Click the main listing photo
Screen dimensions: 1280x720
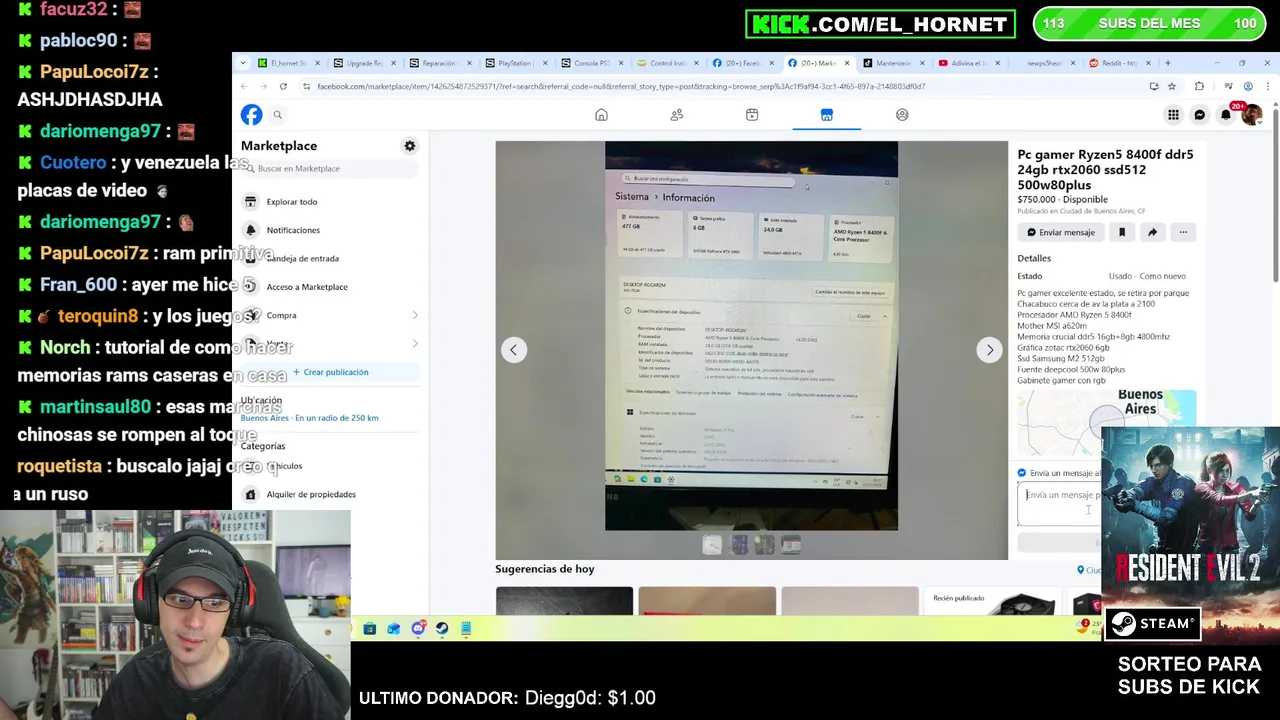coord(751,336)
